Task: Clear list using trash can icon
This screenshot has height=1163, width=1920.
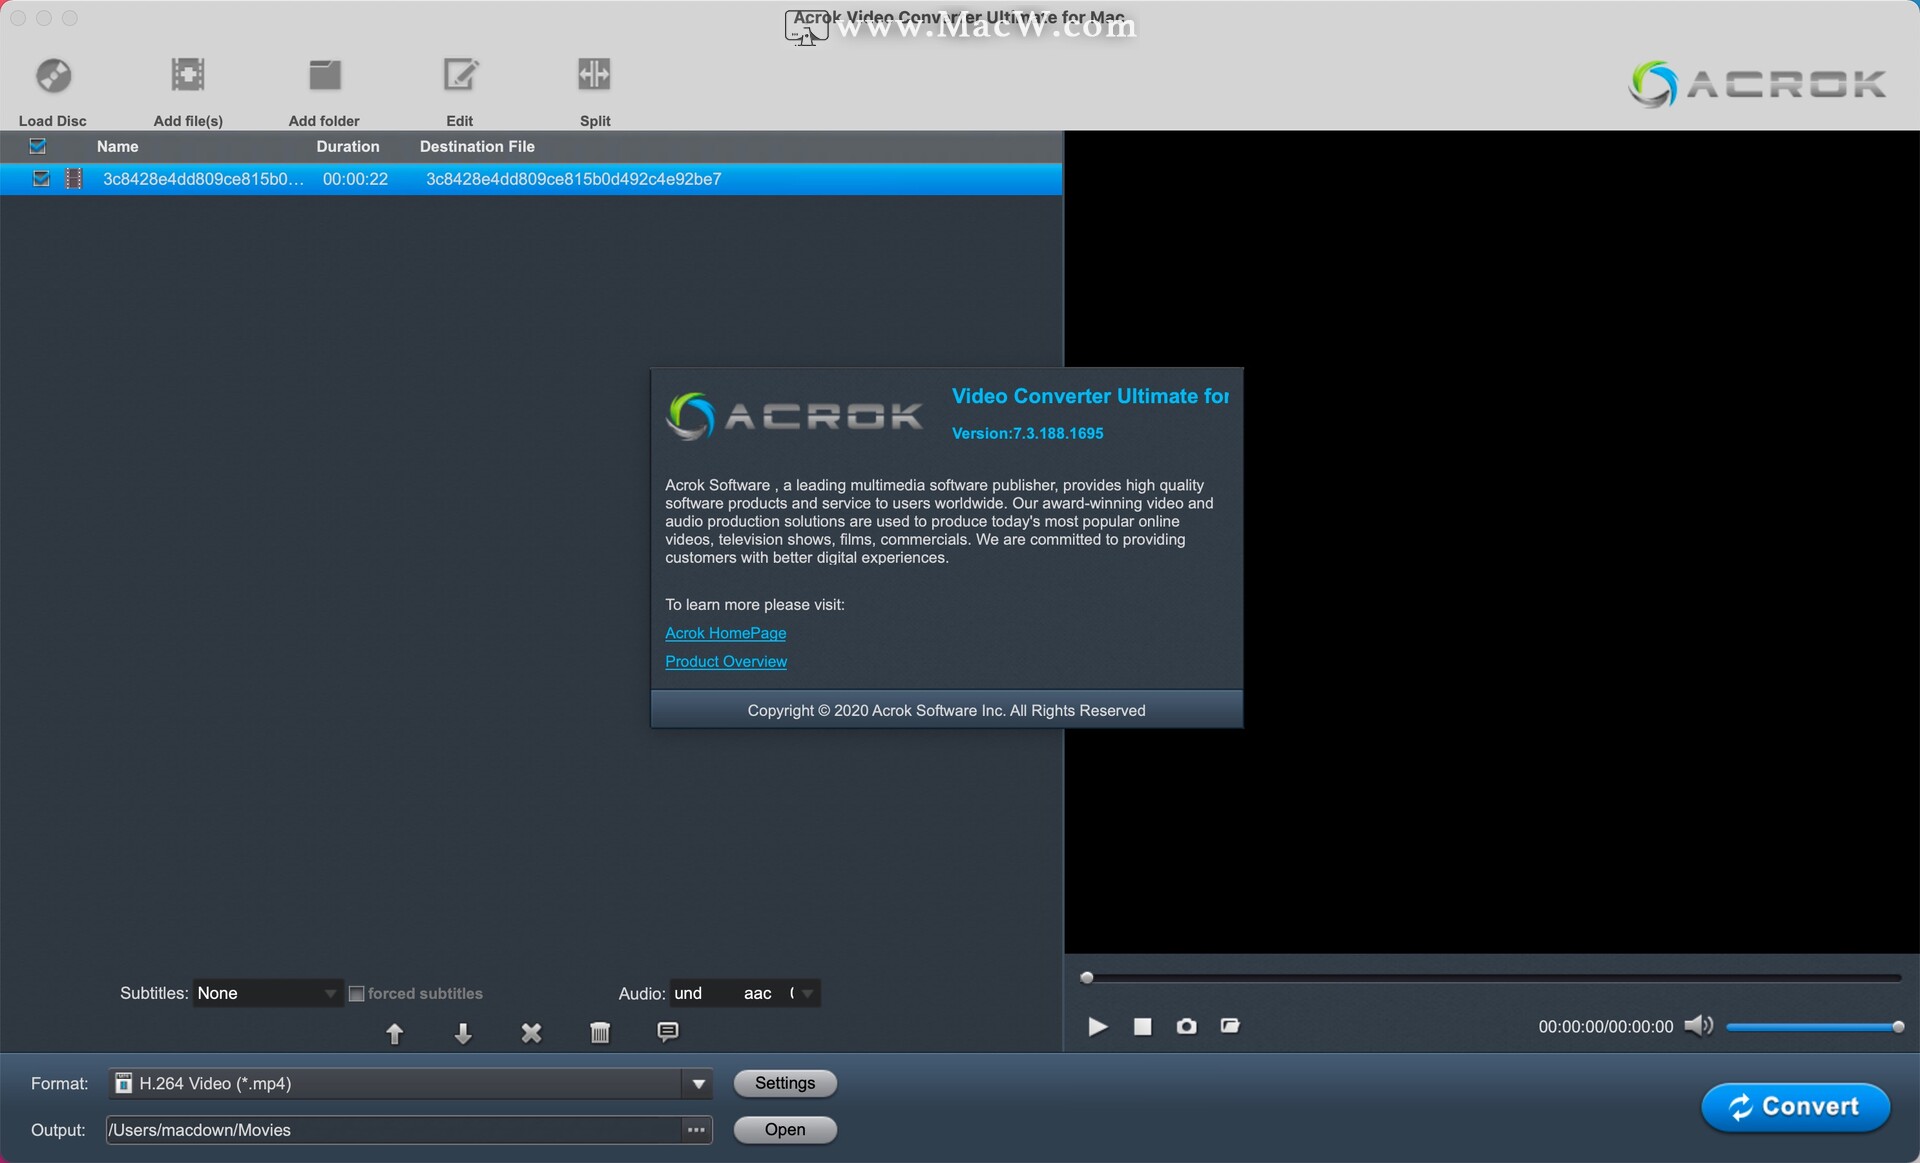Action: point(600,1032)
